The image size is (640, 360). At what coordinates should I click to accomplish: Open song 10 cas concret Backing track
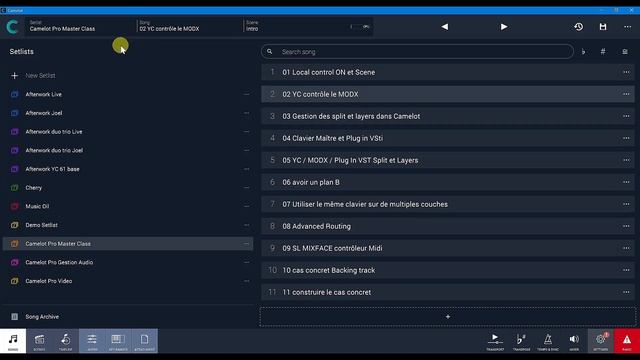448,270
